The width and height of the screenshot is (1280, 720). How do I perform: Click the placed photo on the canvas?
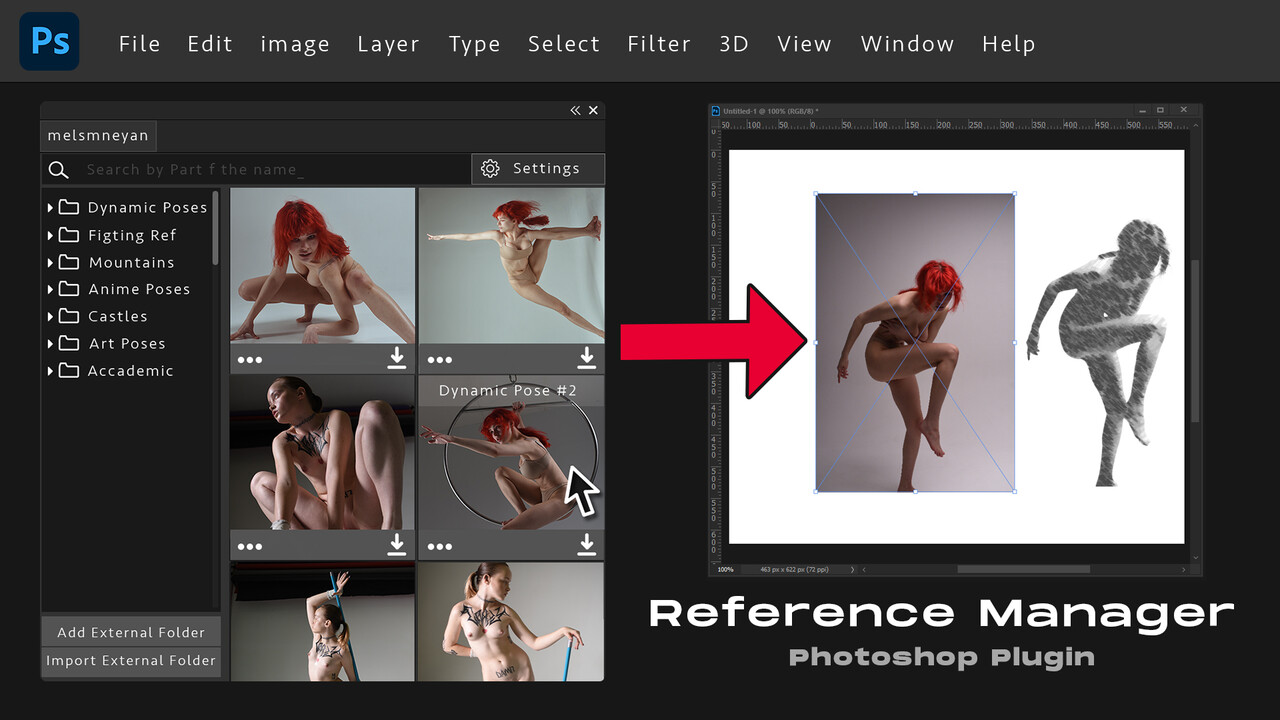[x=915, y=342]
